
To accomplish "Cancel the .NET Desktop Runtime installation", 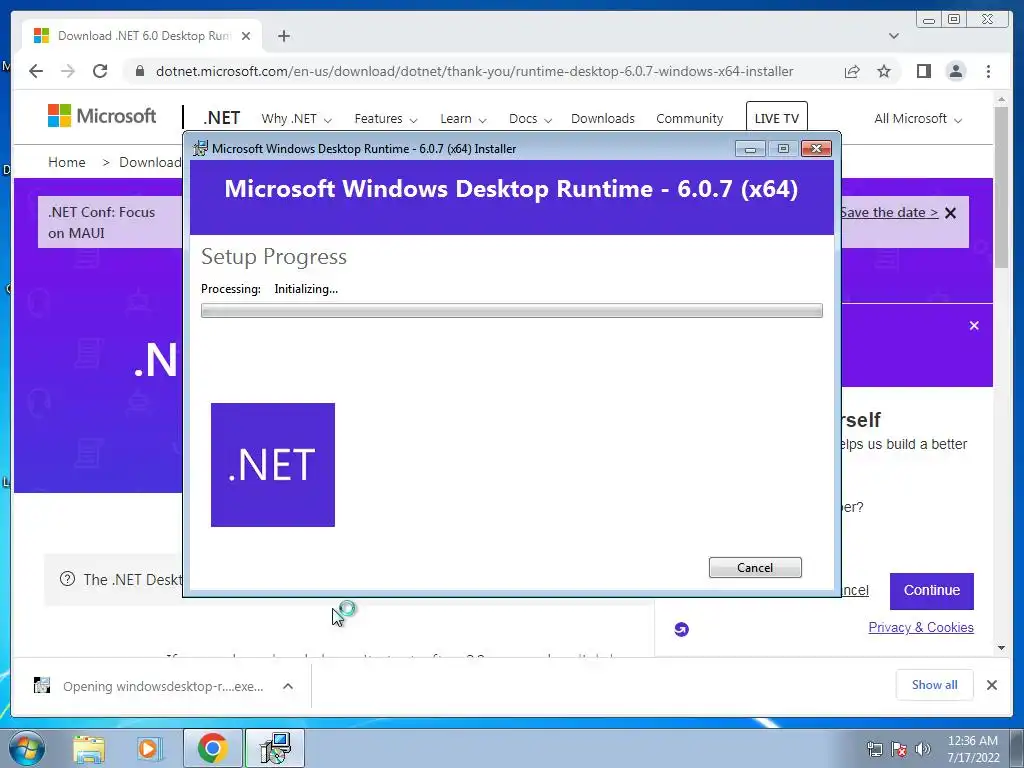I will [755, 568].
